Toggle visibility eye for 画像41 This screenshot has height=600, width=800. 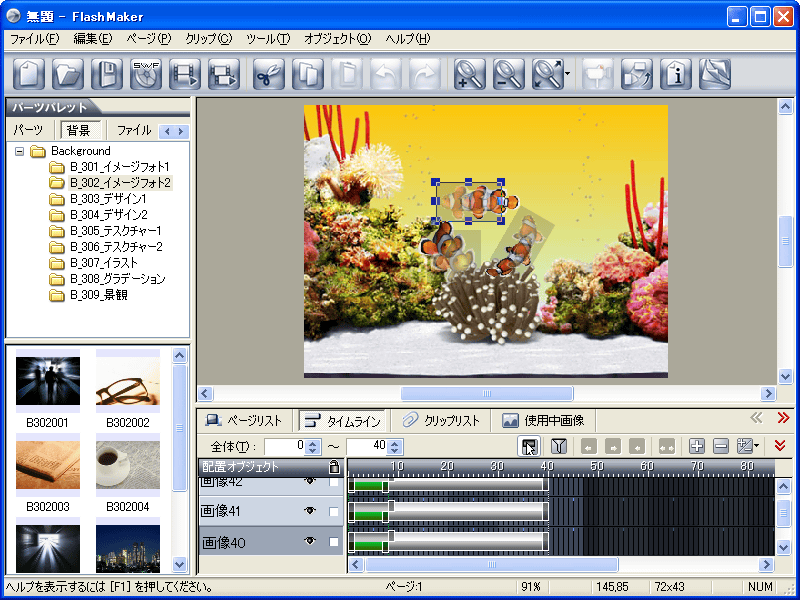point(310,511)
